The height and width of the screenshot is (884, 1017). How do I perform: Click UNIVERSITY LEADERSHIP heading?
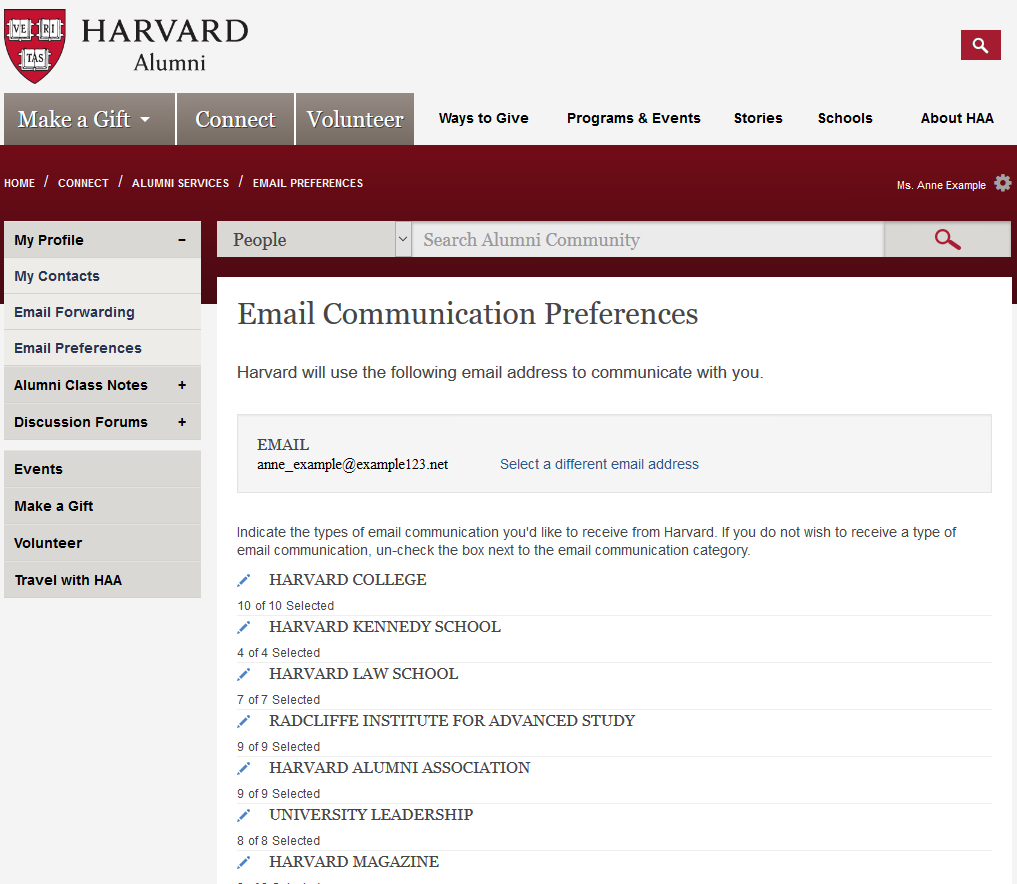pyautogui.click(x=371, y=815)
